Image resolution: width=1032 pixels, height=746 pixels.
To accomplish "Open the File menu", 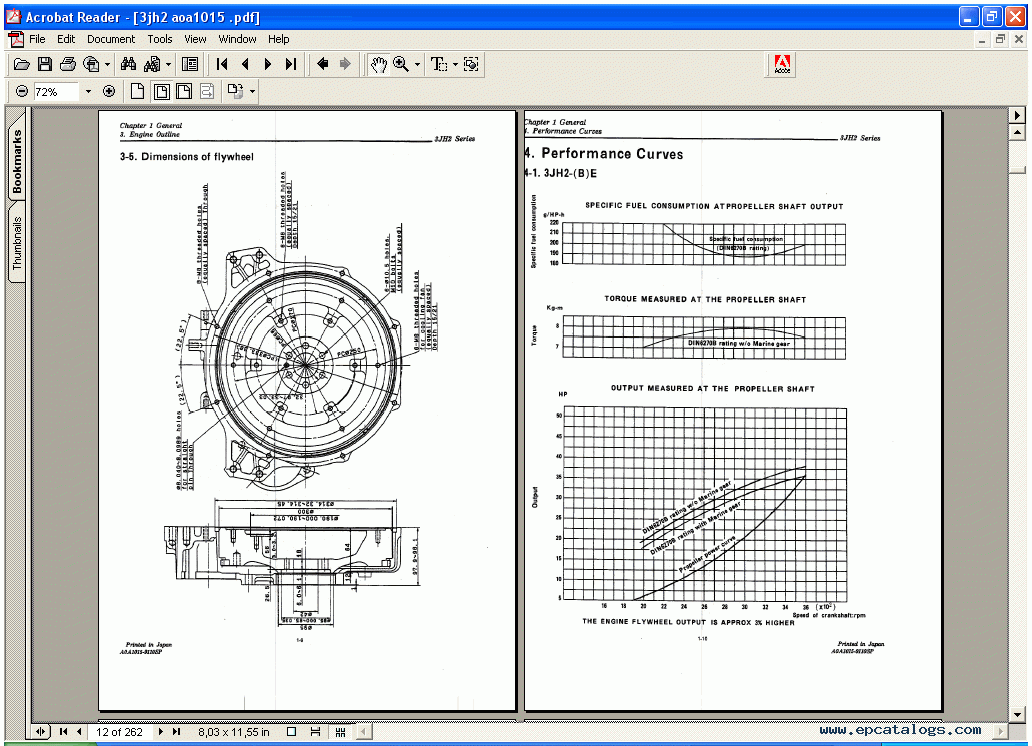I will [37, 40].
